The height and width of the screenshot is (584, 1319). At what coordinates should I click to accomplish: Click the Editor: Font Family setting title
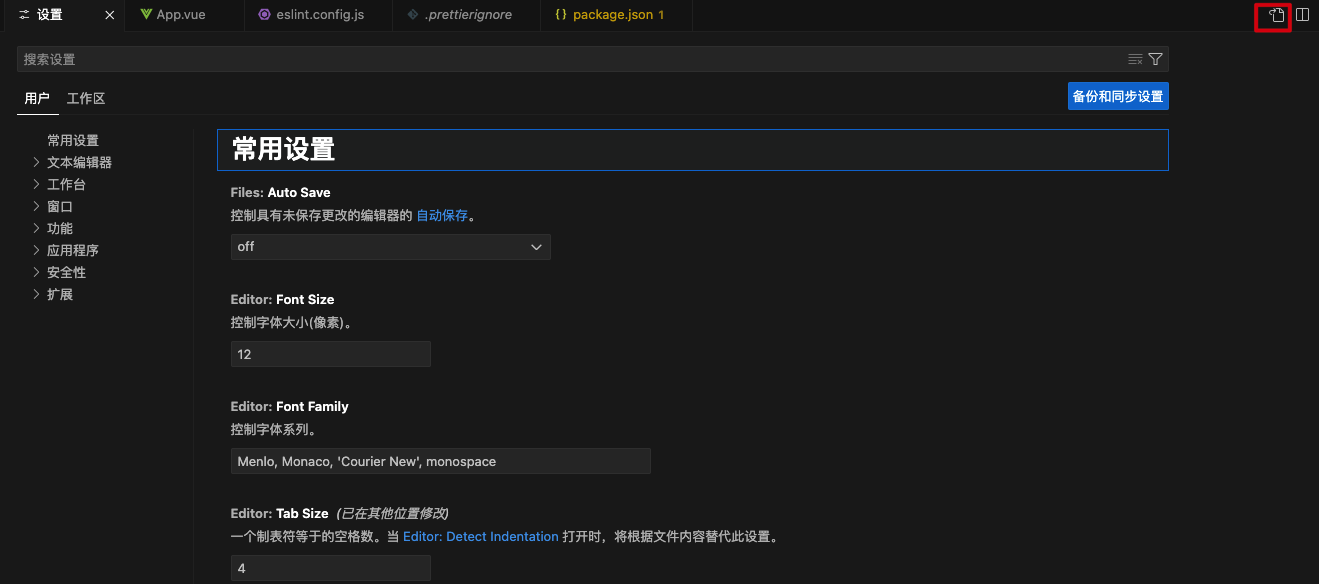289,406
